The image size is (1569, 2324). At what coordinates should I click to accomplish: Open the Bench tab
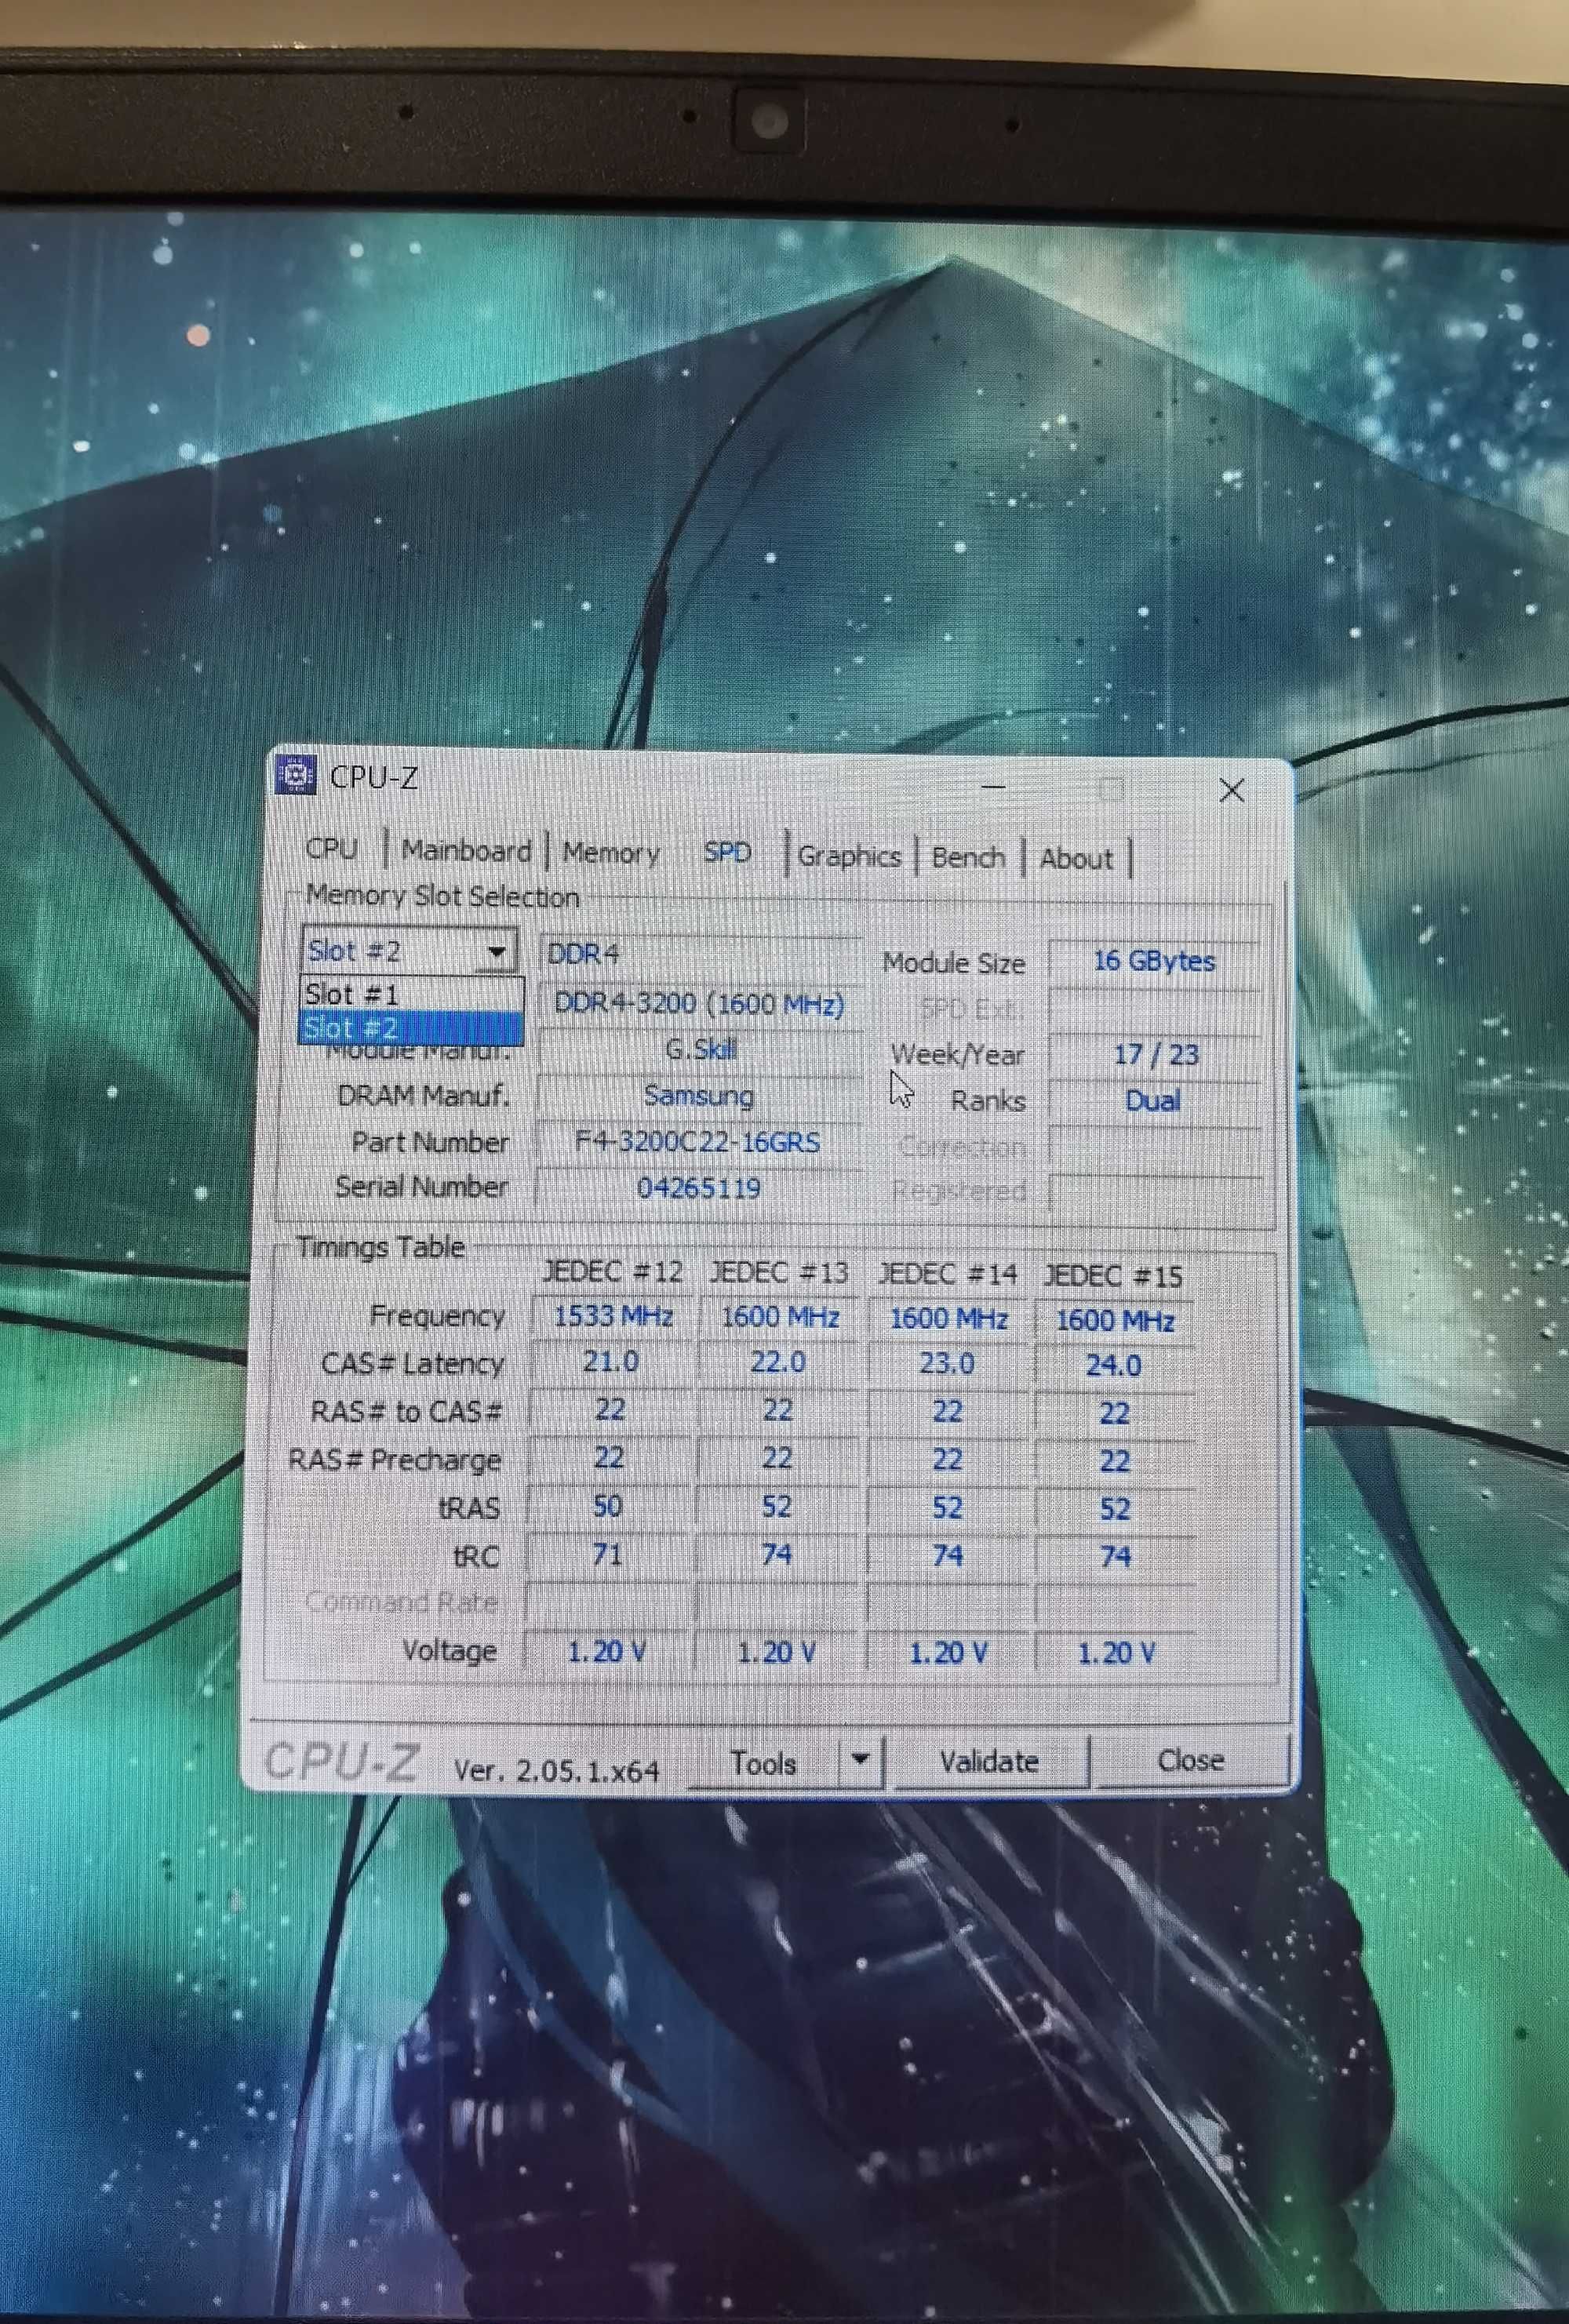tap(968, 858)
